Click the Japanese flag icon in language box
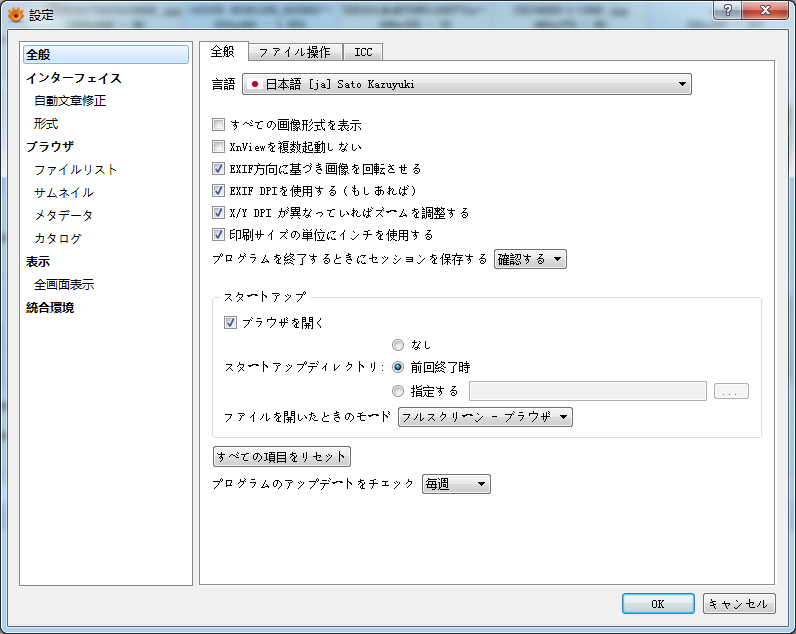796x634 pixels. coord(255,84)
